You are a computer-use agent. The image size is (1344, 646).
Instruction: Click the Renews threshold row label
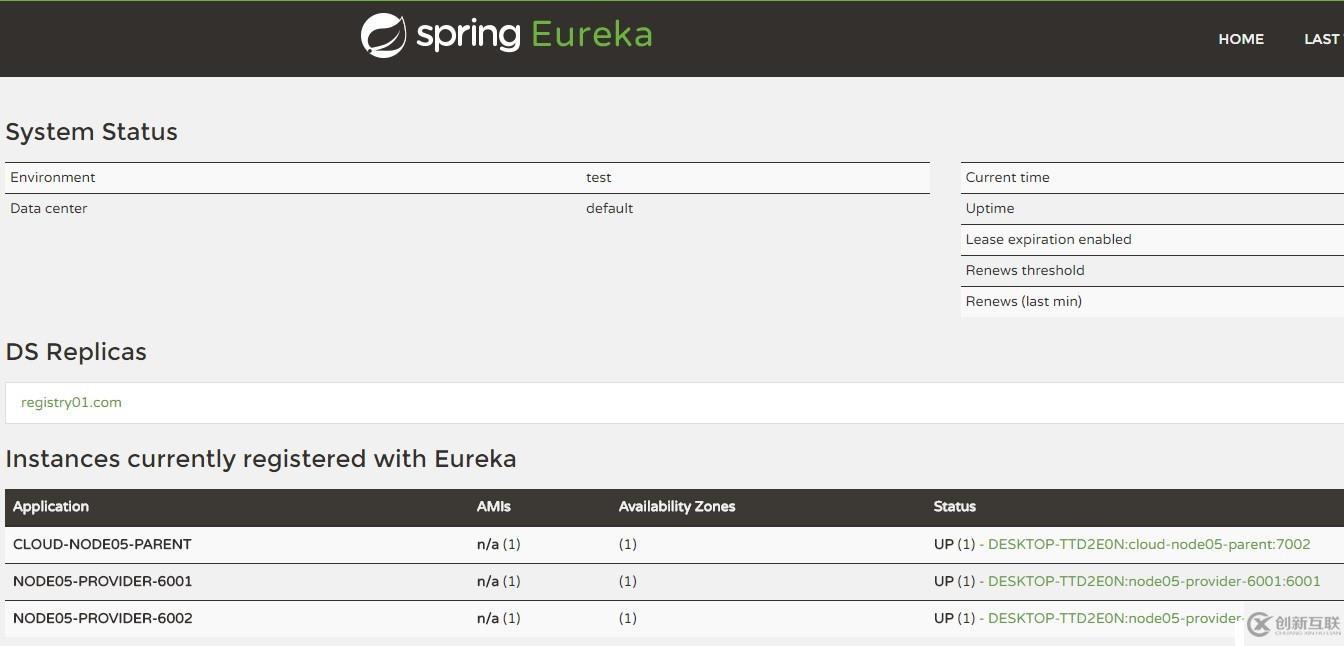(1024, 270)
